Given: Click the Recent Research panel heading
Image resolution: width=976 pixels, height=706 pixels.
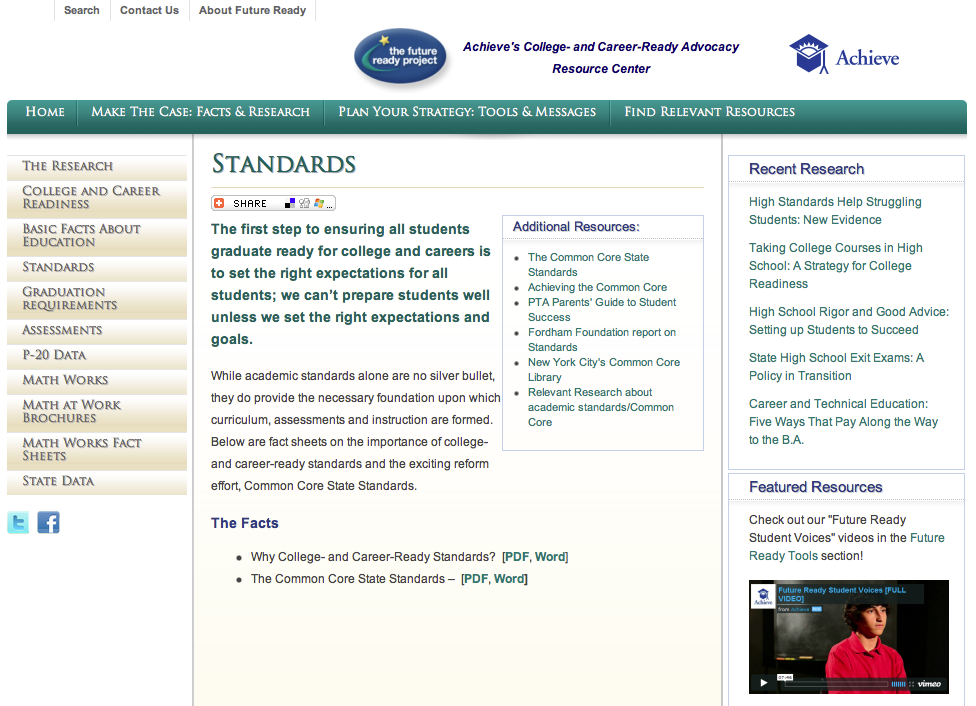Looking at the screenshot, I should click(x=806, y=169).
